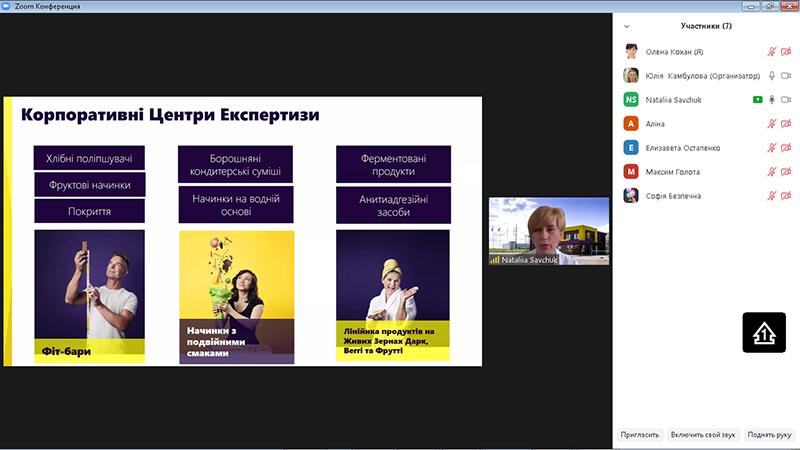
Task: Click the camera-off icon for Елизавета Остапенко
Action: click(x=786, y=147)
